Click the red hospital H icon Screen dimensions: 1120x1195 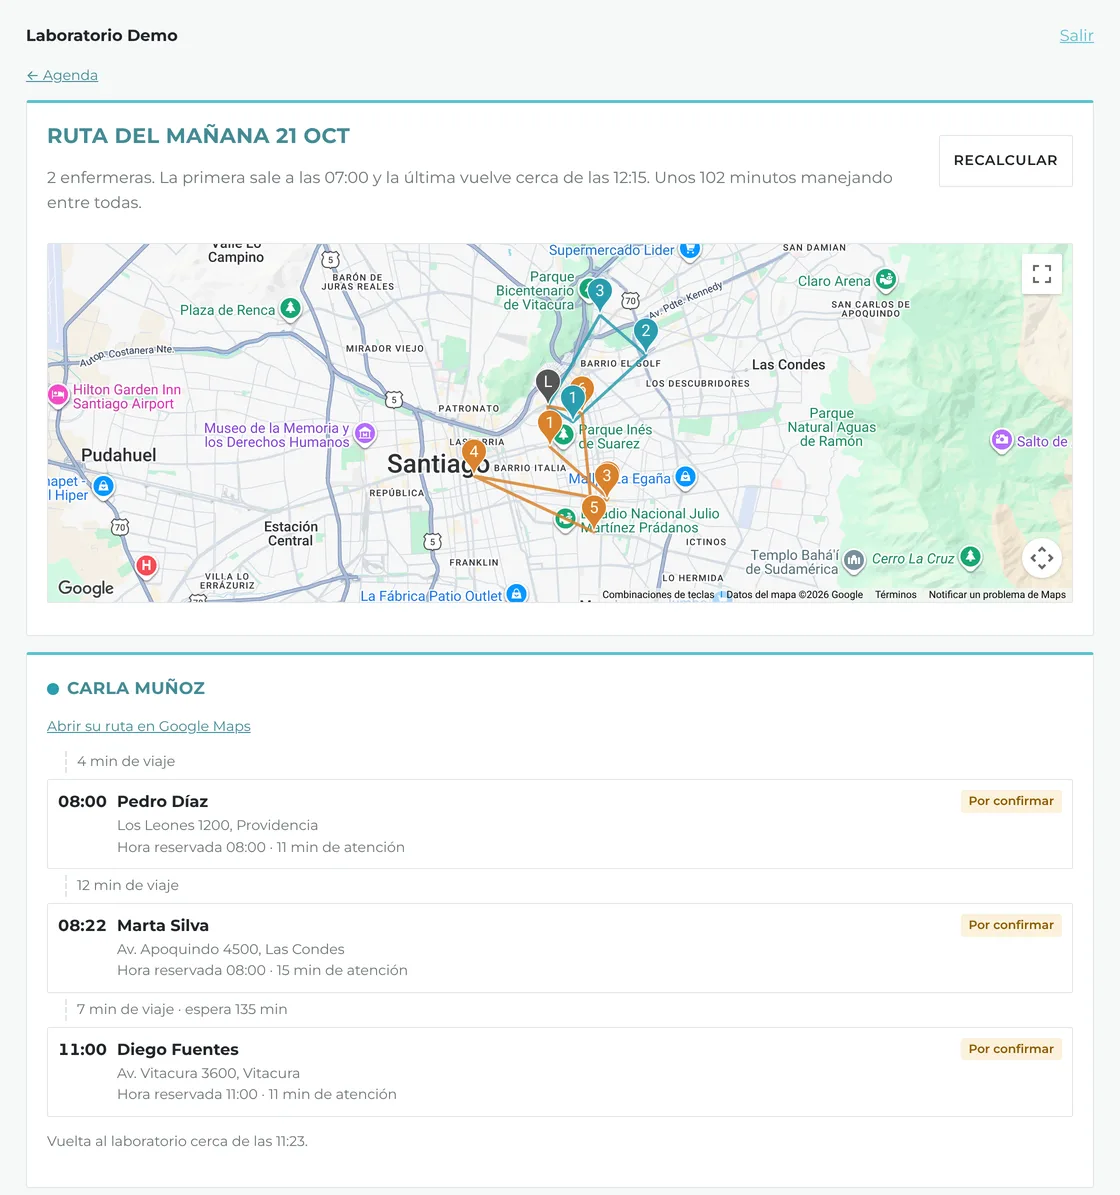click(x=146, y=565)
